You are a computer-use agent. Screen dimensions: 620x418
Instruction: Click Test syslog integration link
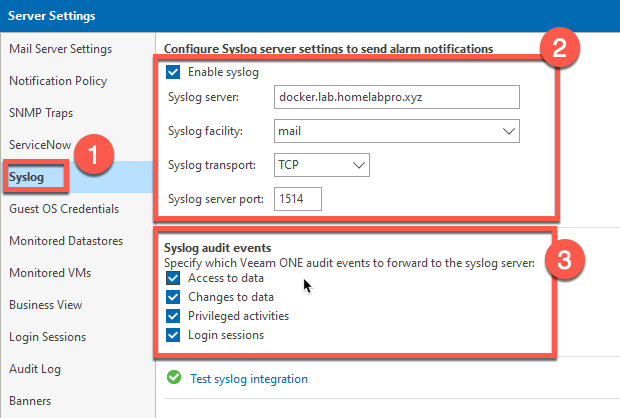247,379
